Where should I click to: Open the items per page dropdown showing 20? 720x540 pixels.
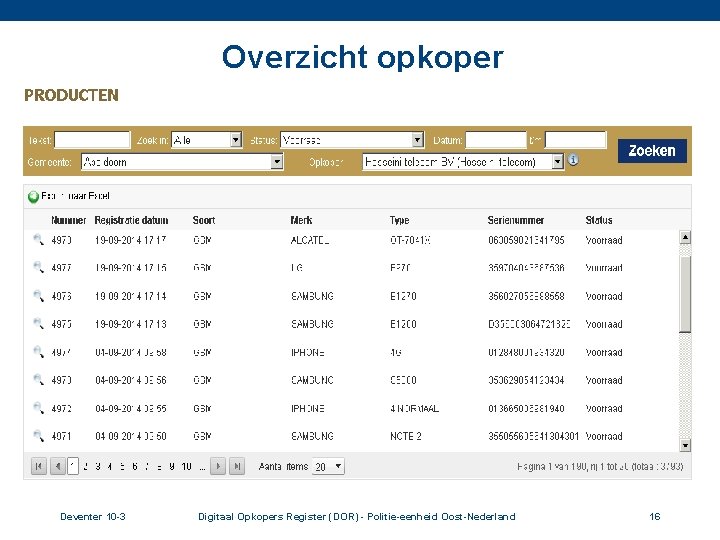coord(328,467)
